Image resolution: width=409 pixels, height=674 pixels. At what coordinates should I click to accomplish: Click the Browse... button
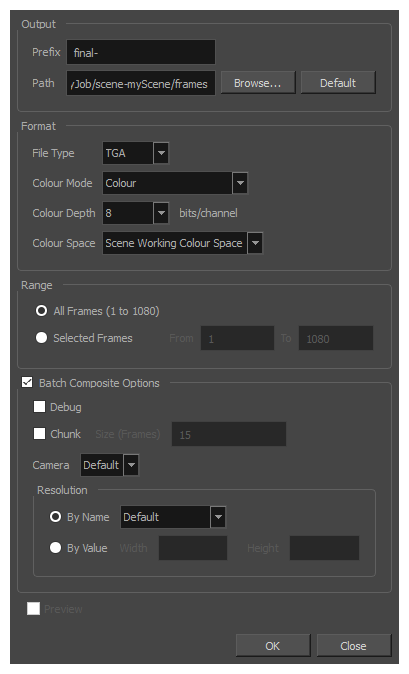[258, 83]
